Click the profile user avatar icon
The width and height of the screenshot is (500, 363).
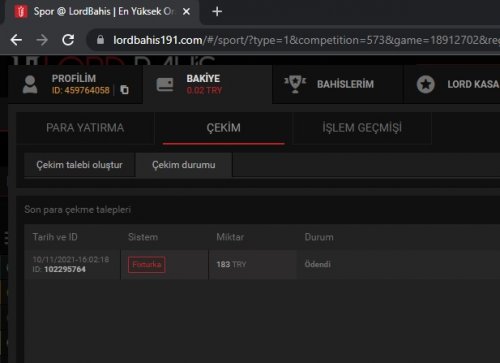point(30,84)
